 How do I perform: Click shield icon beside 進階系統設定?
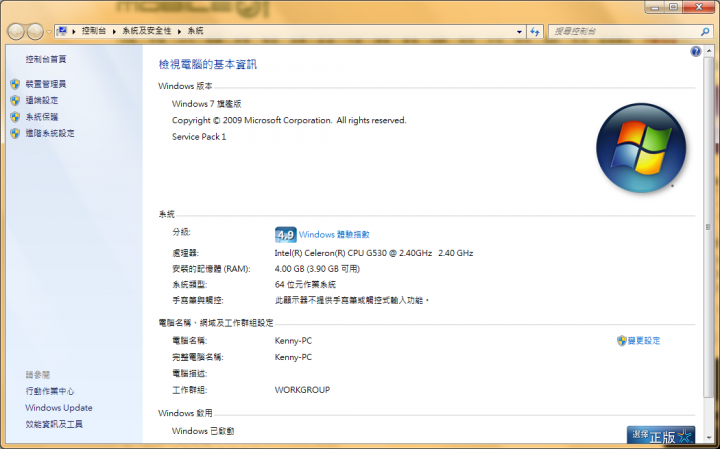[15, 134]
